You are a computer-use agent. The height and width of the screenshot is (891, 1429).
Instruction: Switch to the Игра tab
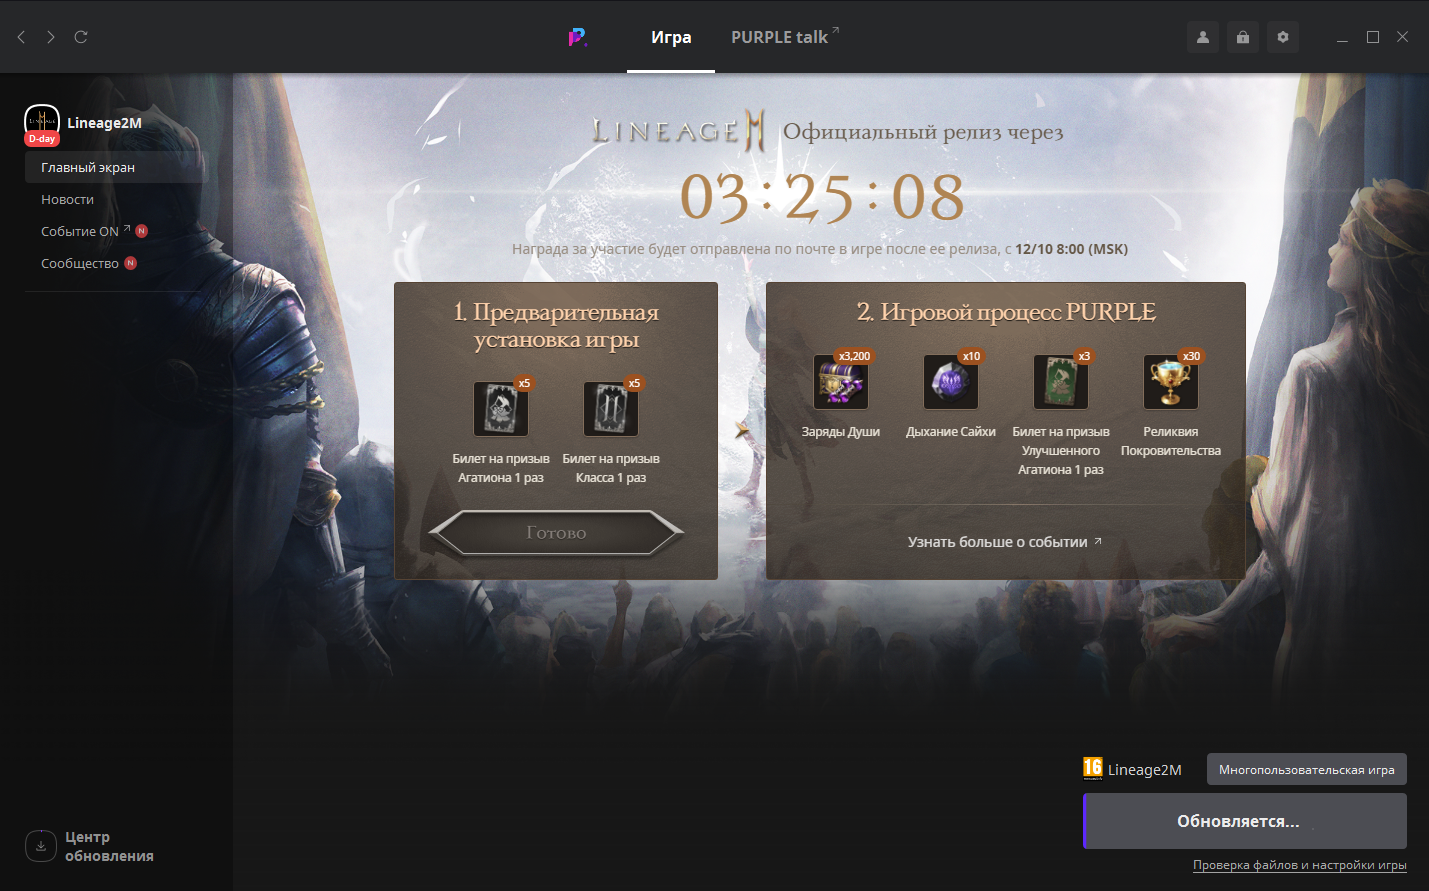point(671,37)
